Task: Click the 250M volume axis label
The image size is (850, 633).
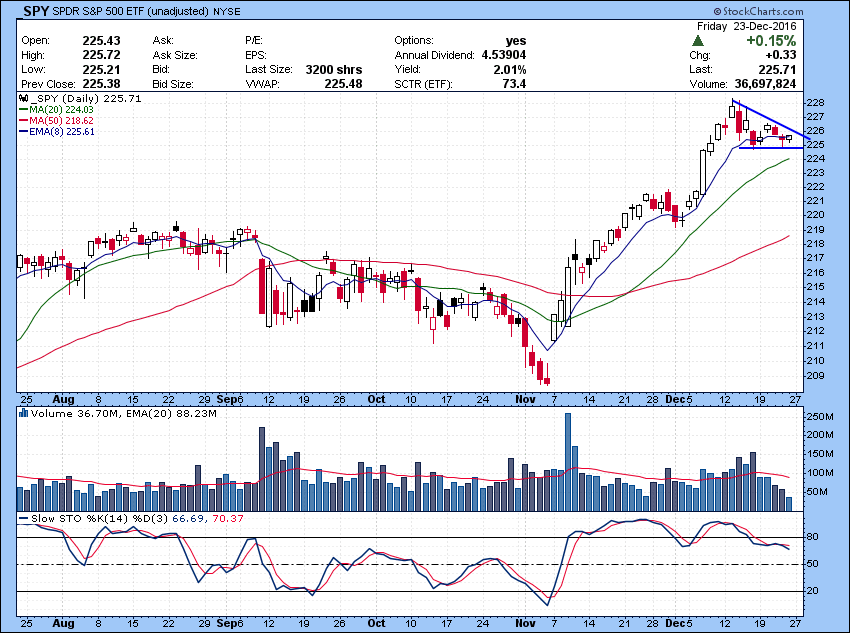Action: pos(820,416)
